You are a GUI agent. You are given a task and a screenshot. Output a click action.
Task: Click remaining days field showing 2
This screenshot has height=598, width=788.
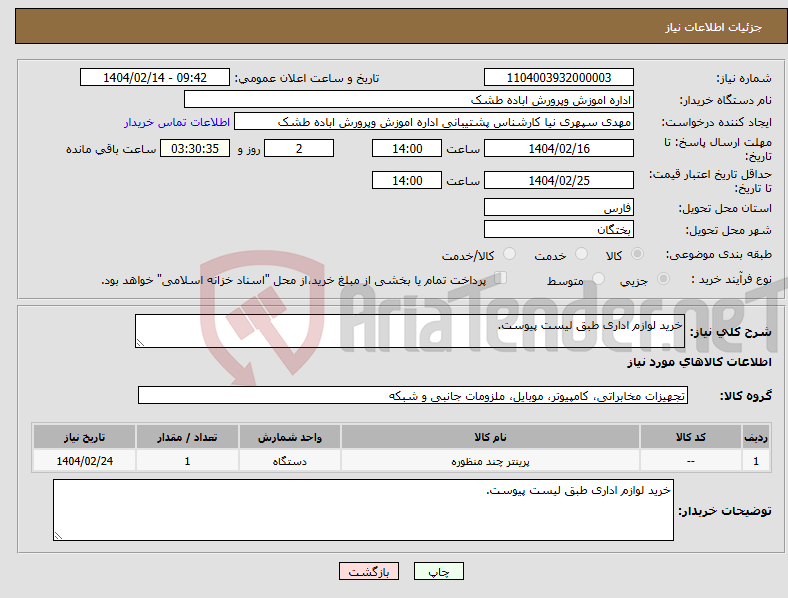(299, 148)
